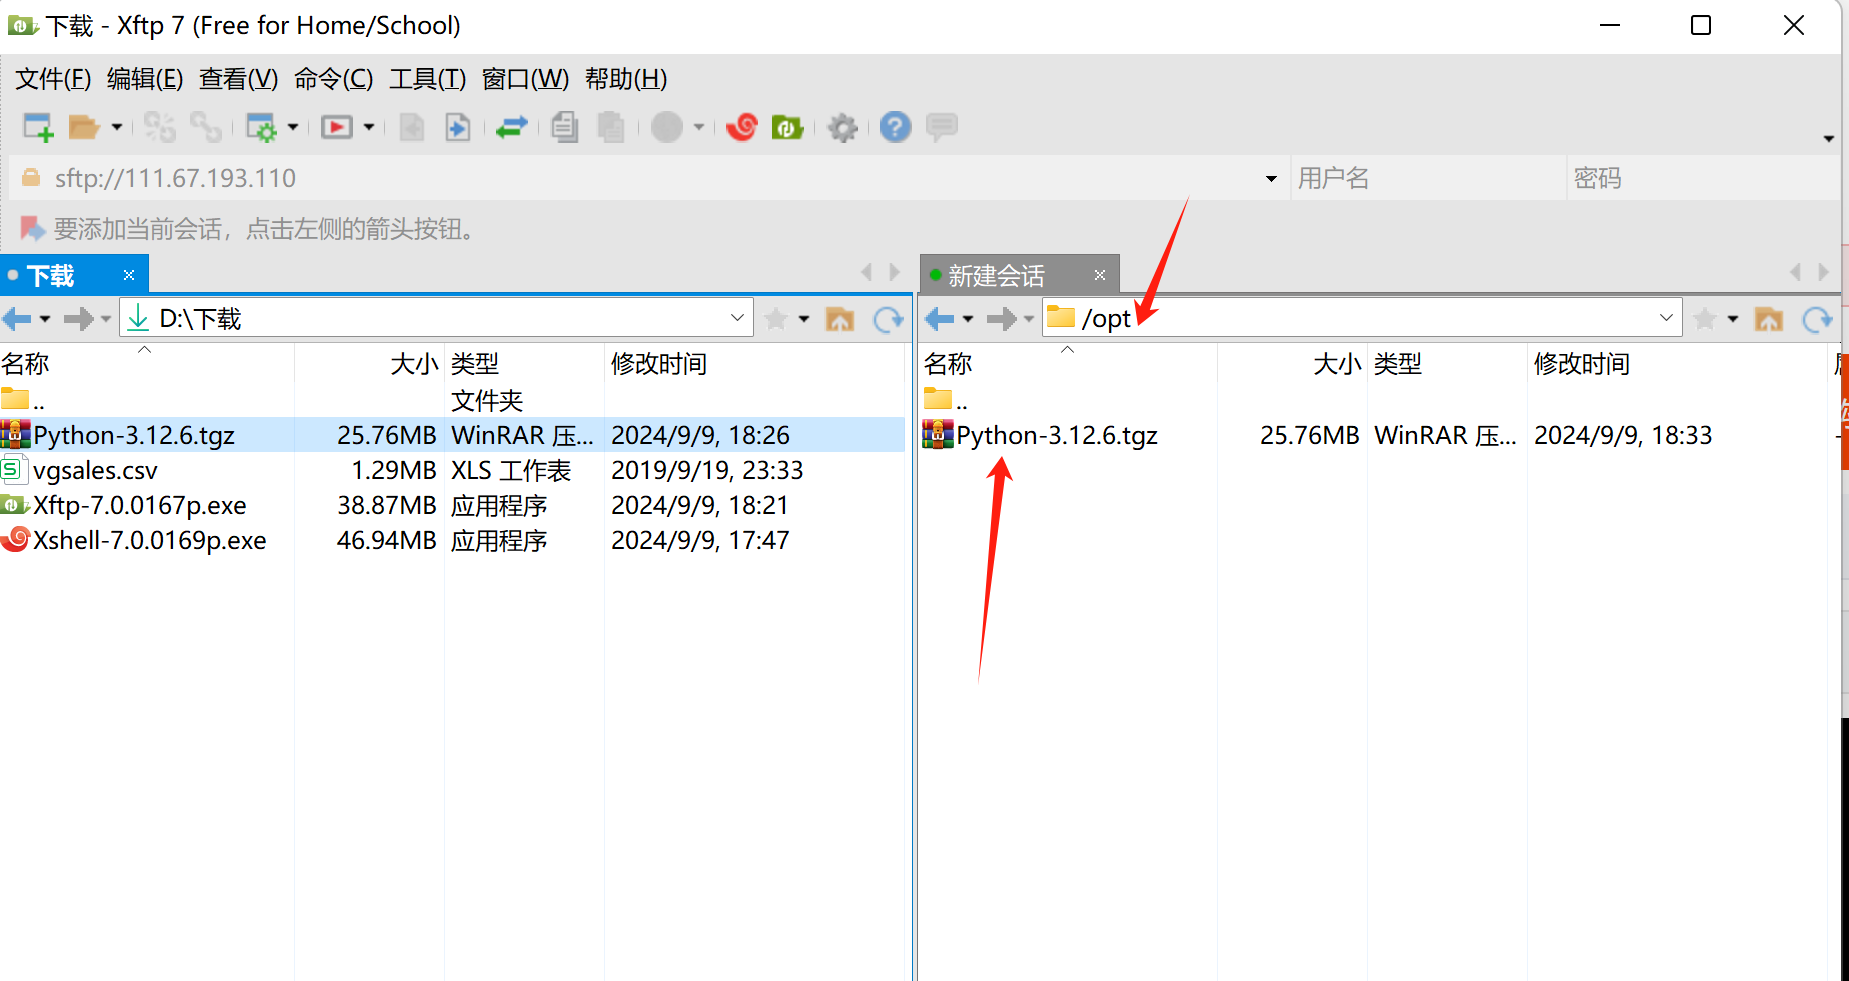
Task: Click the New Session toolbar icon
Action: [38, 127]
